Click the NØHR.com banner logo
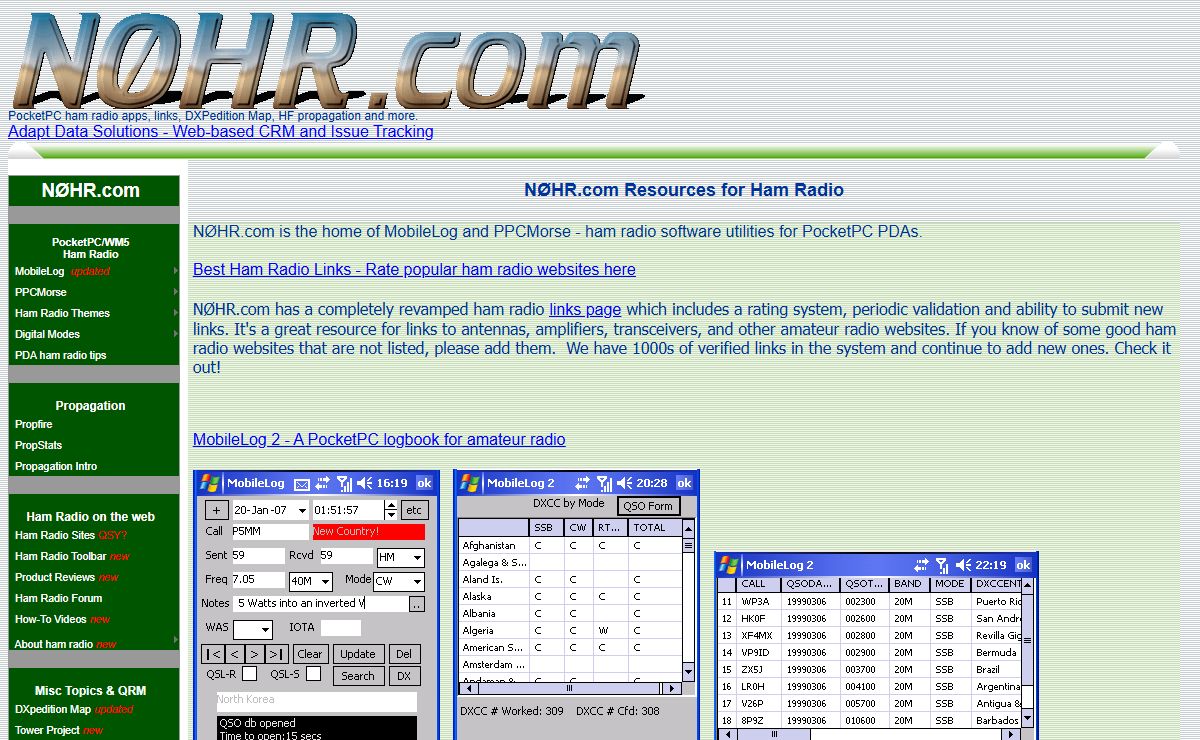The width and height of the screenshot is (1200, 740). click(x=327, y=60)
